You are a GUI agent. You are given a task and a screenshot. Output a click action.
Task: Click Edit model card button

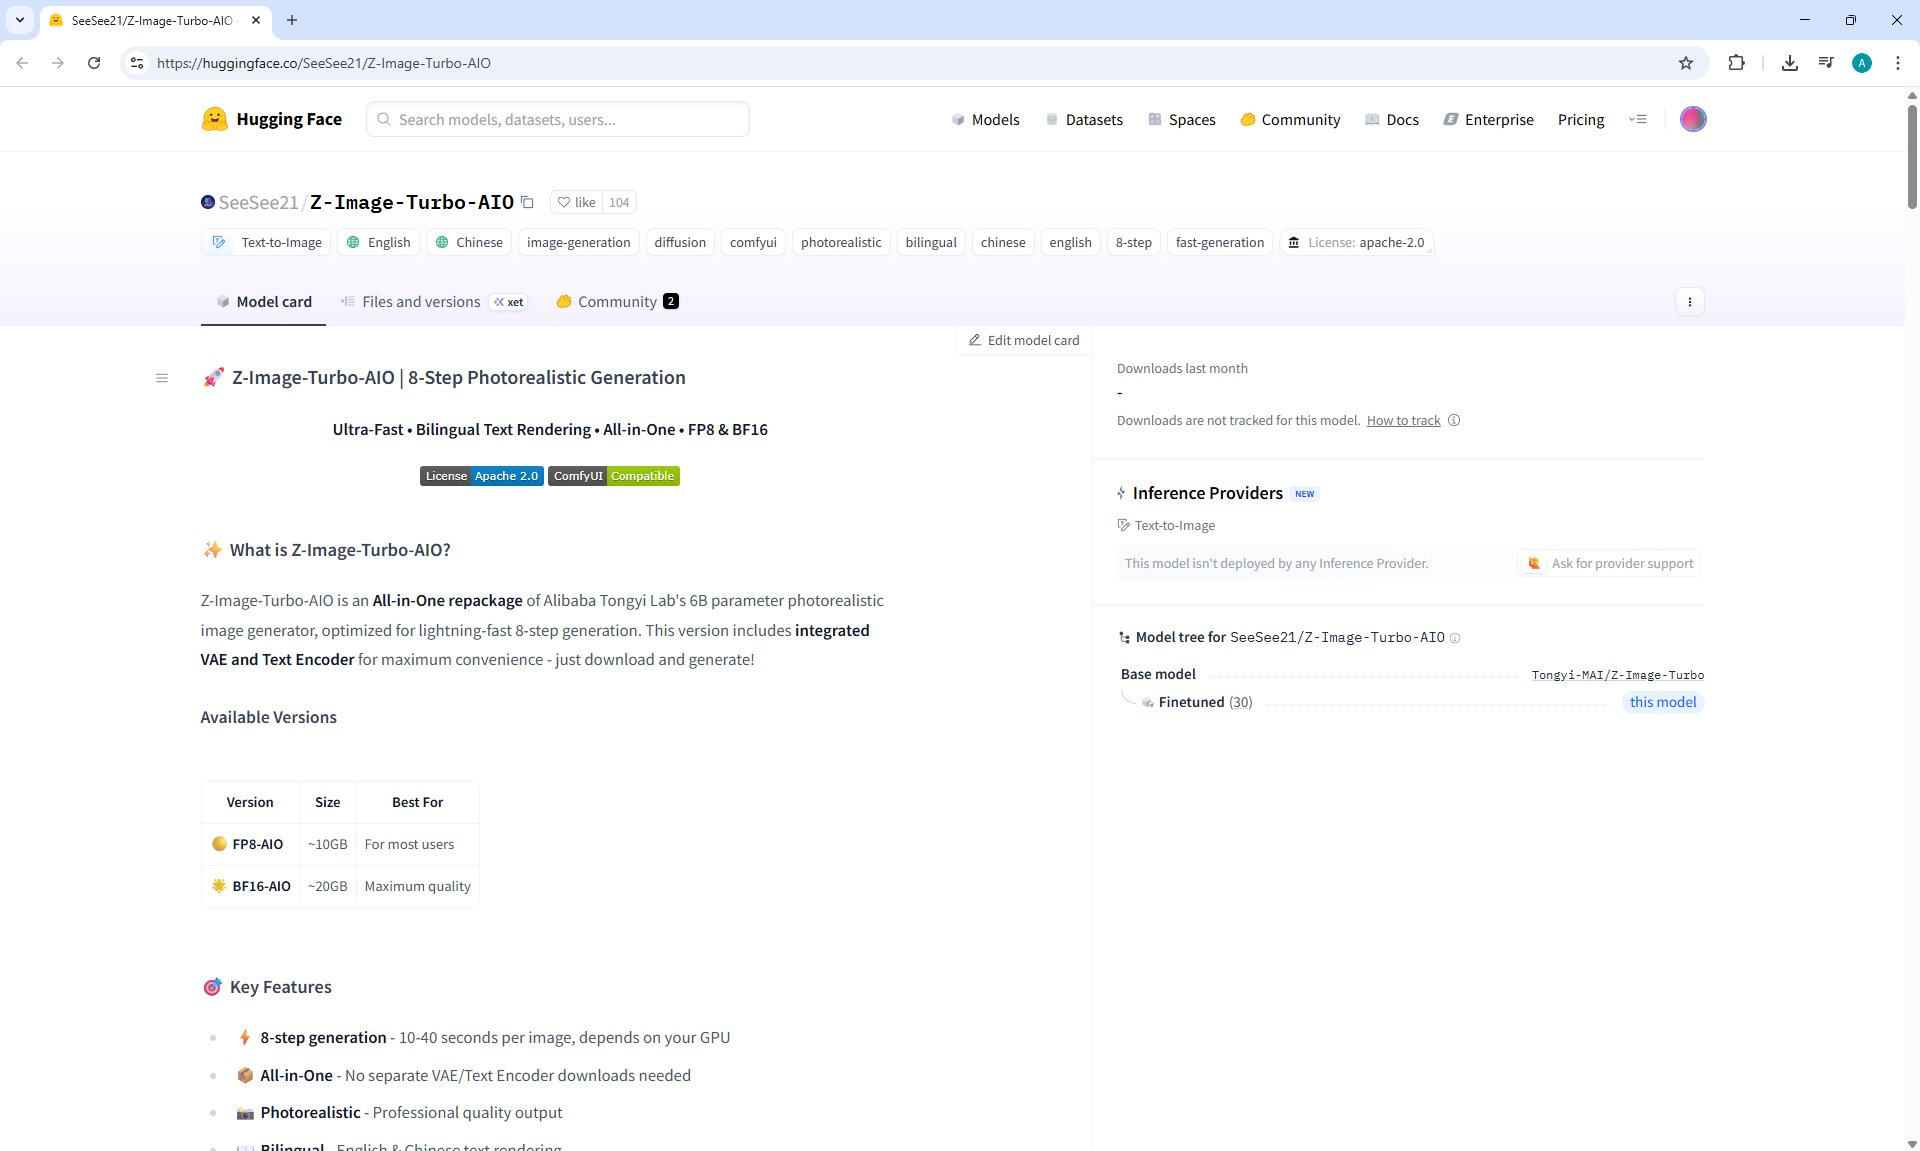point(1023,340)
